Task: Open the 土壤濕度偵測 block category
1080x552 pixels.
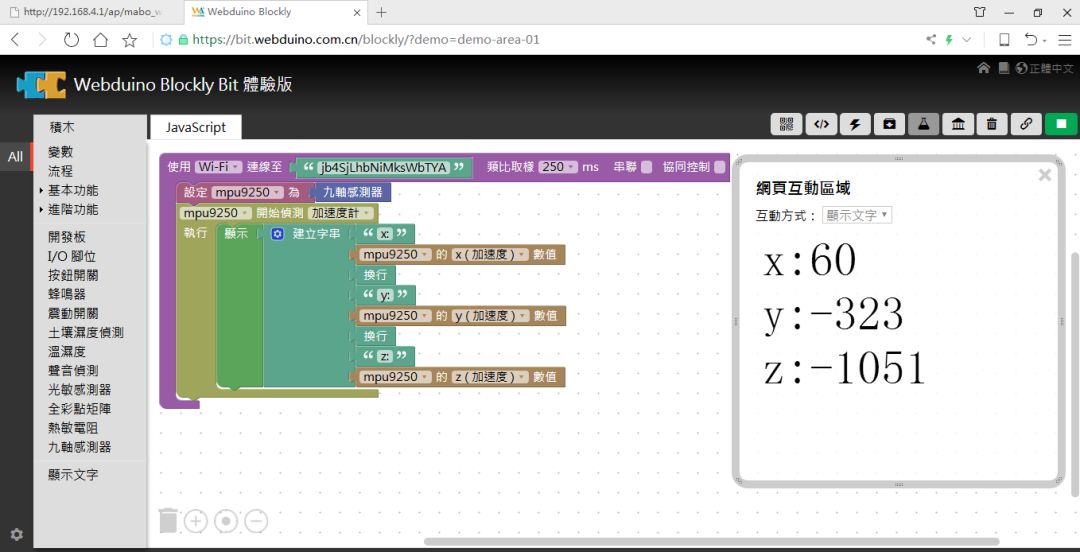Action: [x=85, y=332]
